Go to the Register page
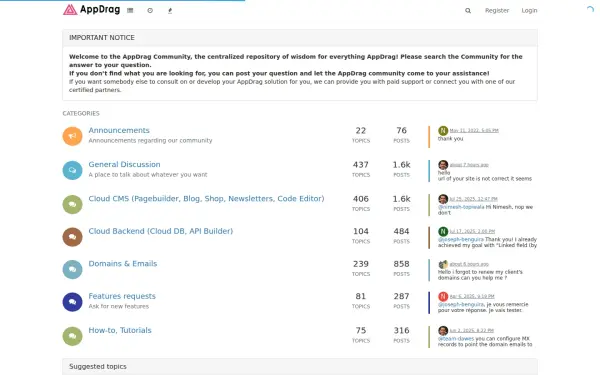 tap(497, 11)
